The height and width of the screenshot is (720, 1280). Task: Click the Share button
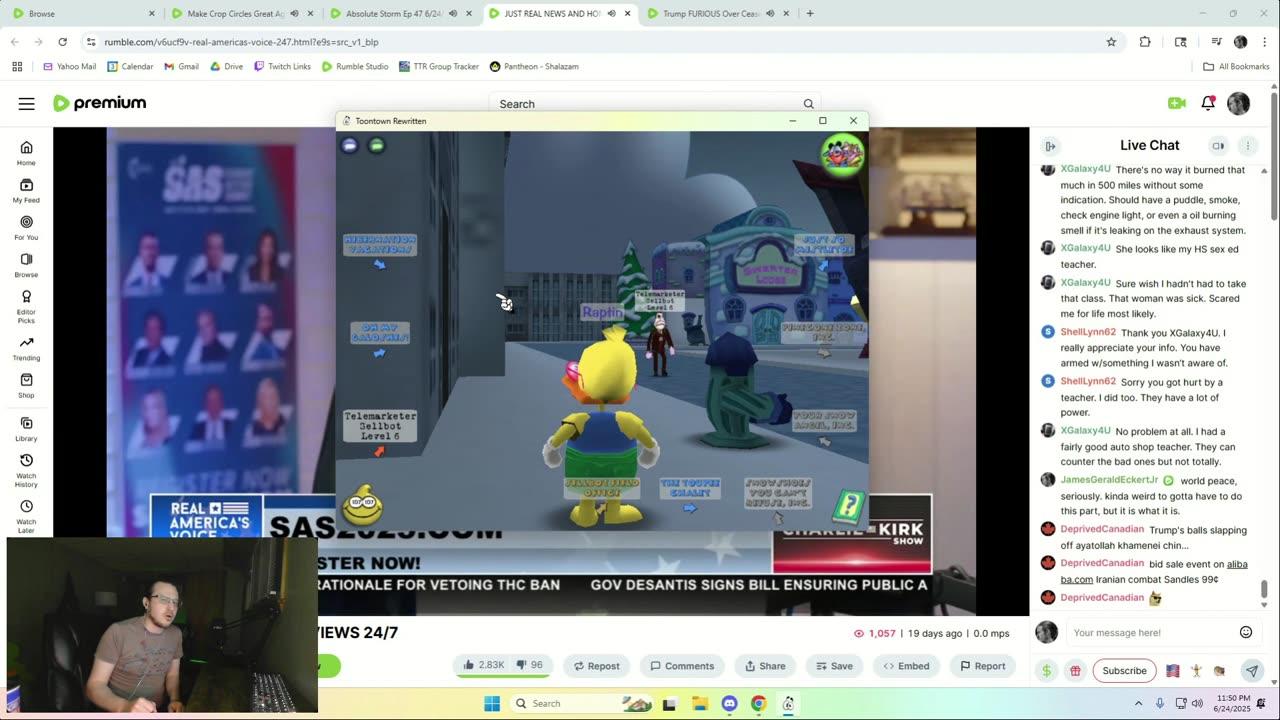[x=765, y=666]
